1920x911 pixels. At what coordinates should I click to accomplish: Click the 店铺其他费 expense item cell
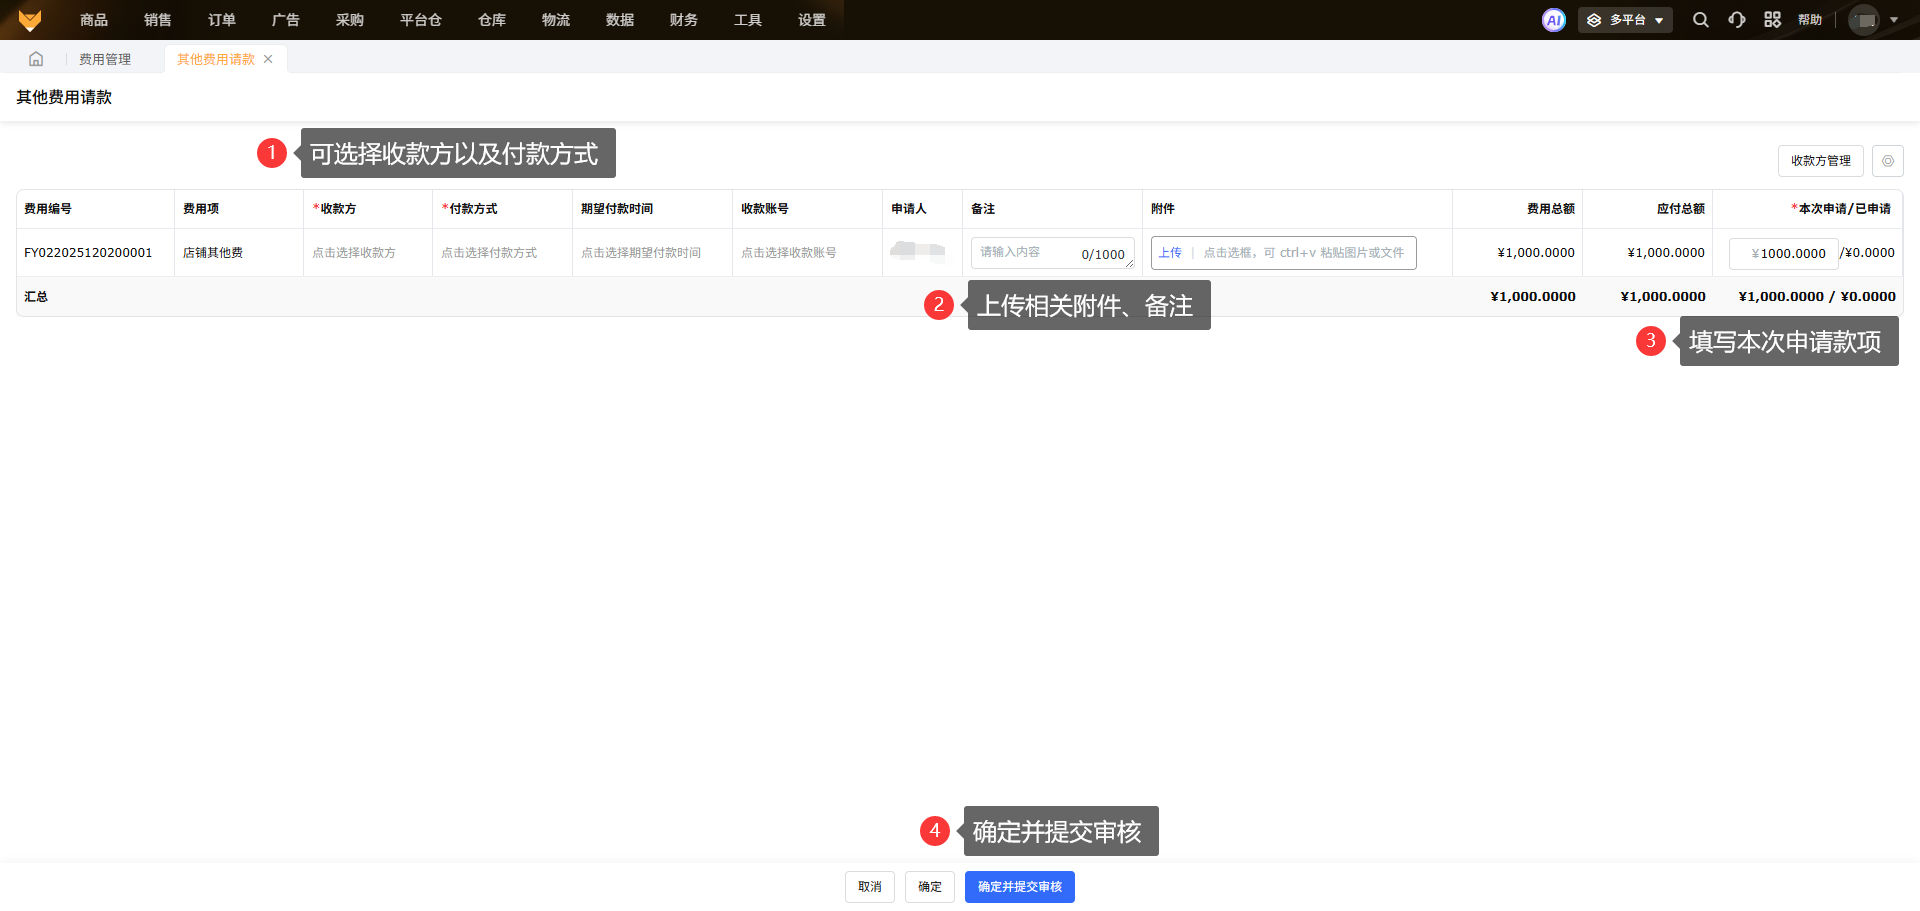pos(213,253)
